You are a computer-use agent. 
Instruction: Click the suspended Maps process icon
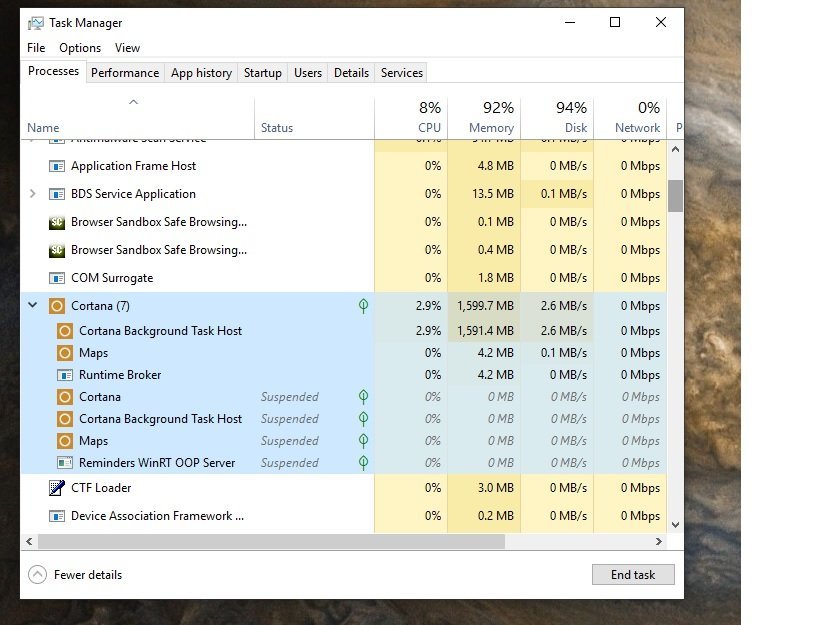pos(65,441)
